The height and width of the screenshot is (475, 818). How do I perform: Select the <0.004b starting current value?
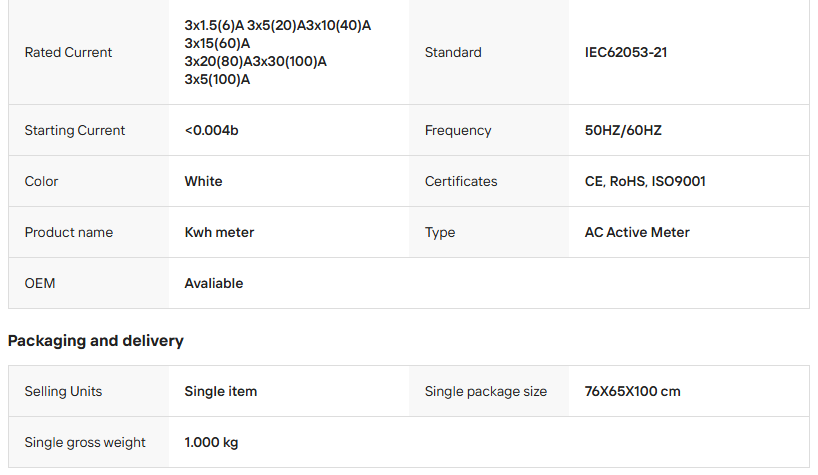point(211,130)
